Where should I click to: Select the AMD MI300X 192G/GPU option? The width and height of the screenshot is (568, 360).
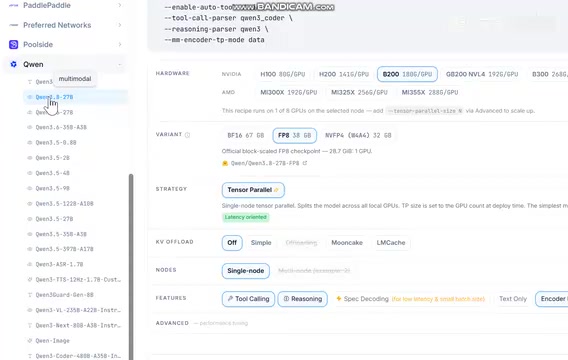[x=289, y=92]
